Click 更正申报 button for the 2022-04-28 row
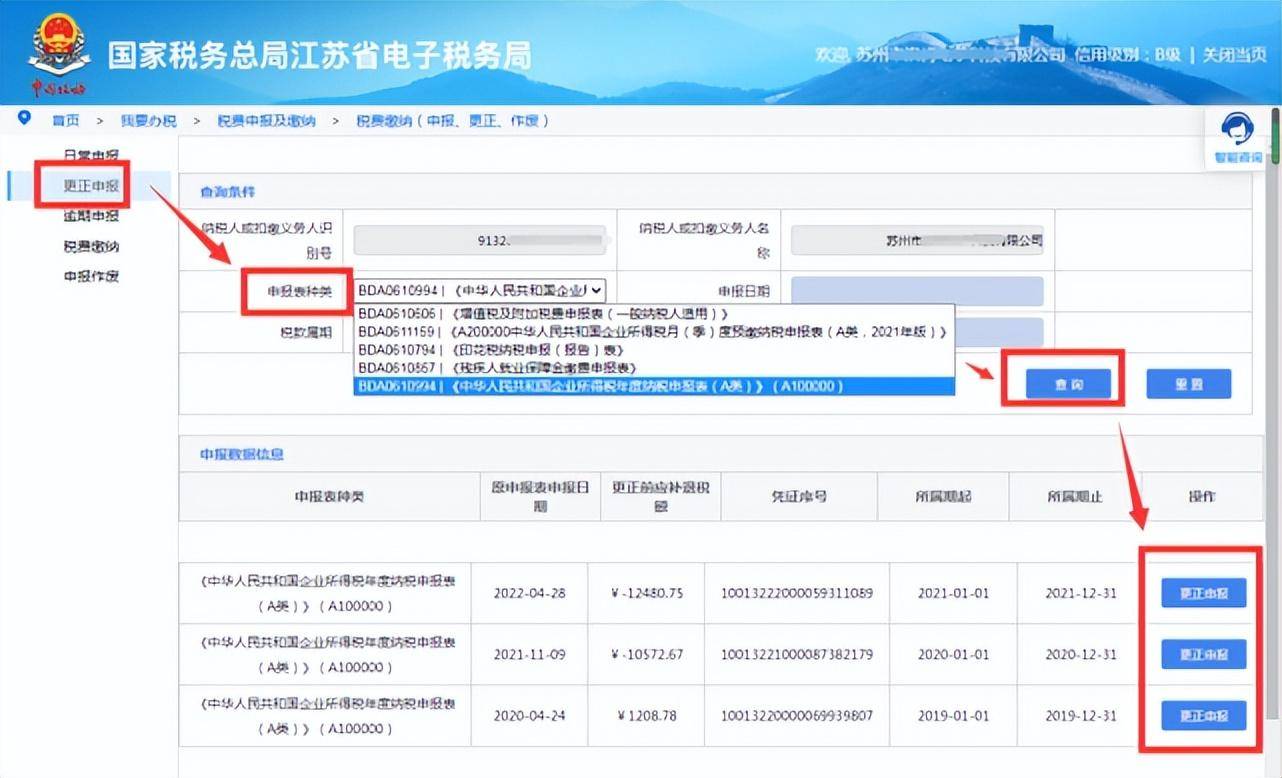The height and width of the screenshot is (778, 1282). click(x=1203, y=593)
